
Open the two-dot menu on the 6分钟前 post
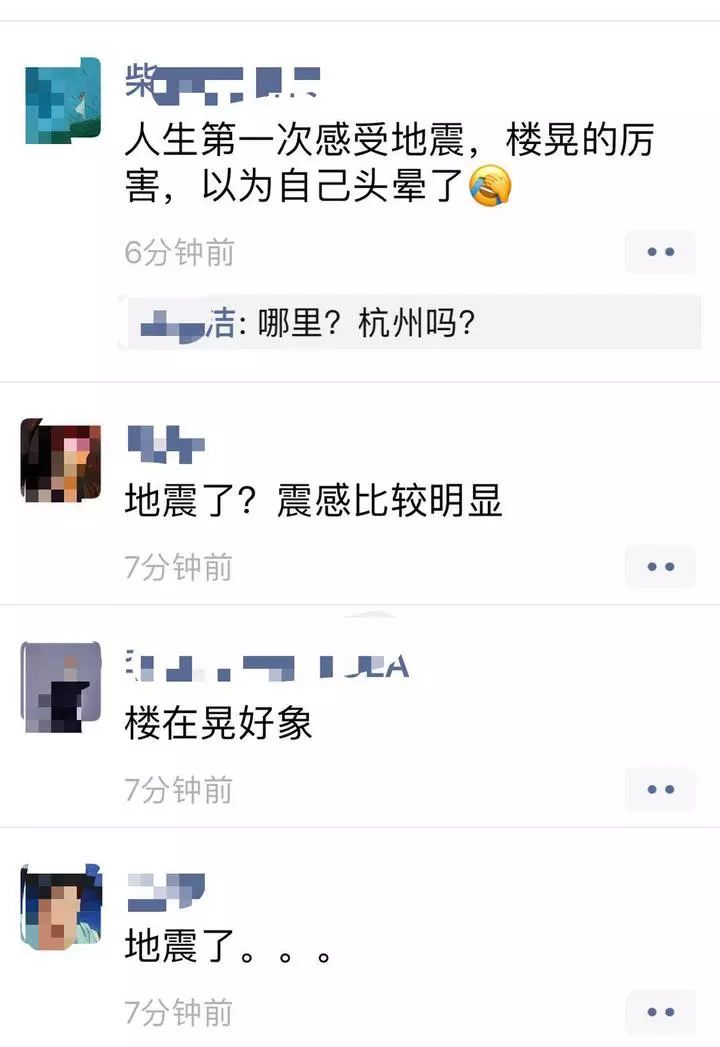(660, 252)
